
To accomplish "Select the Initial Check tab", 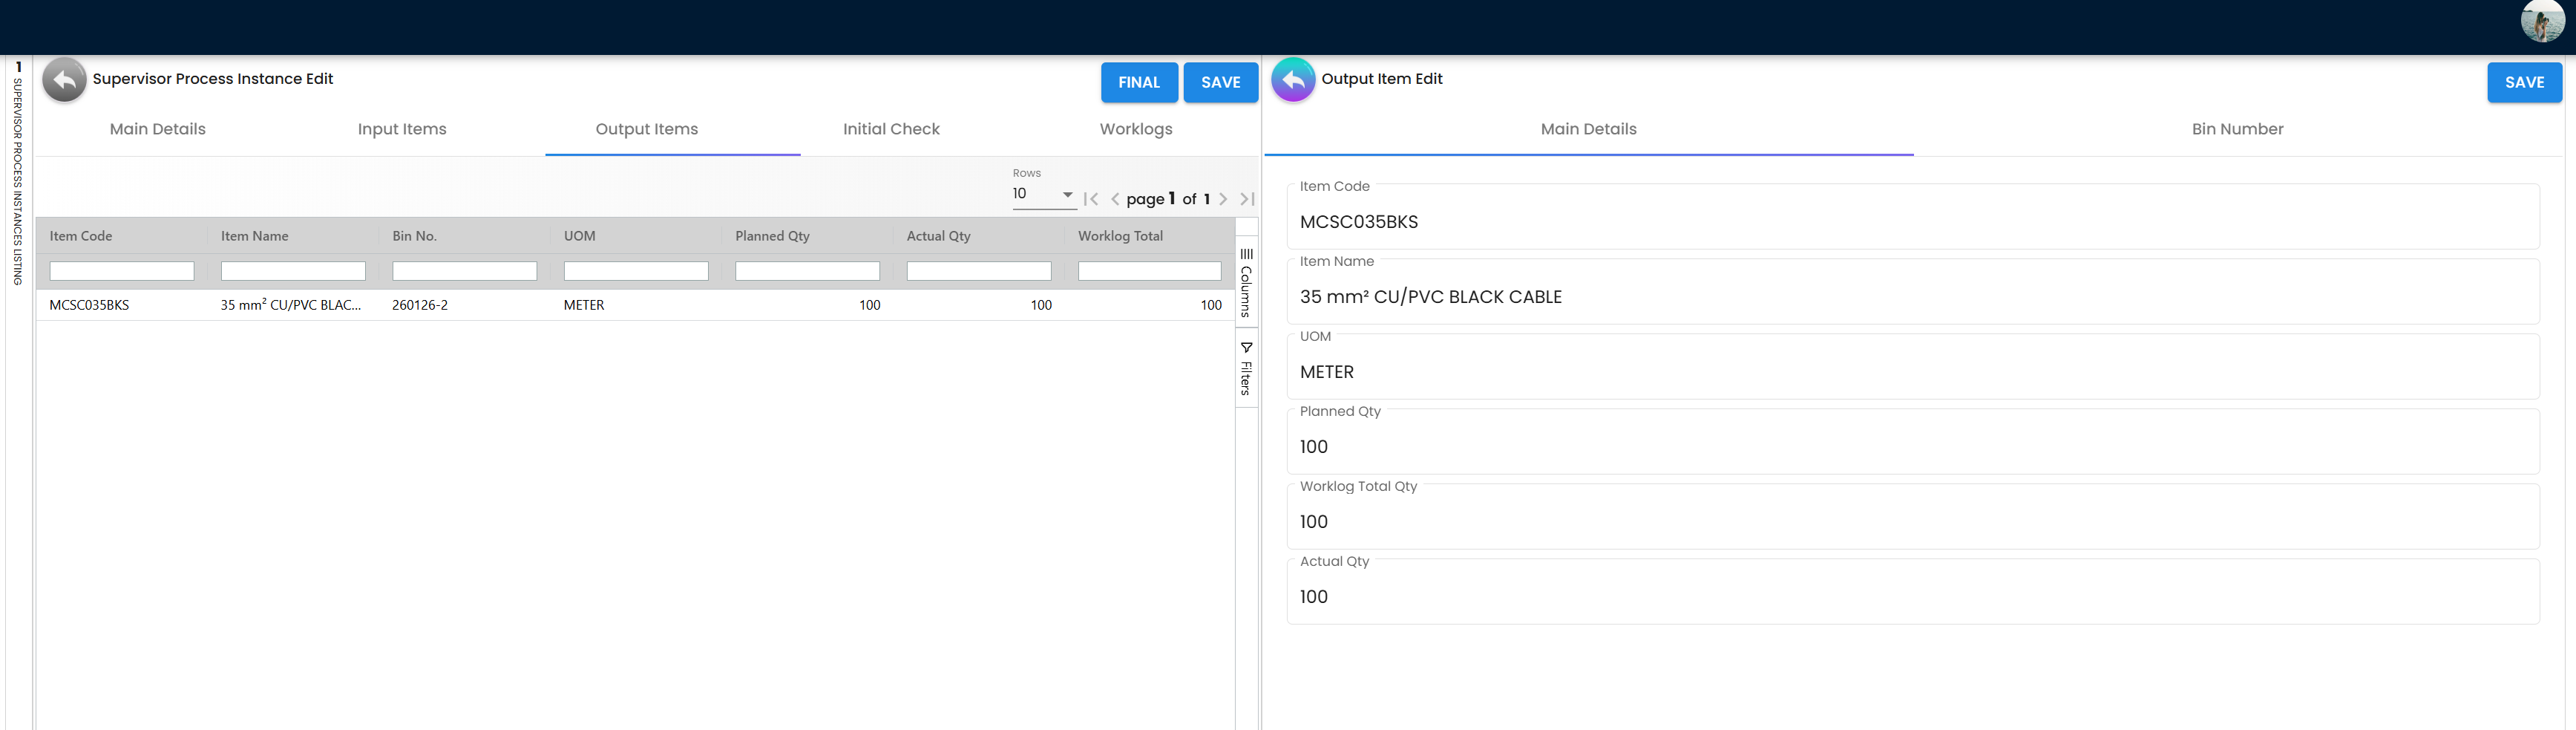I will coord(891,129).
